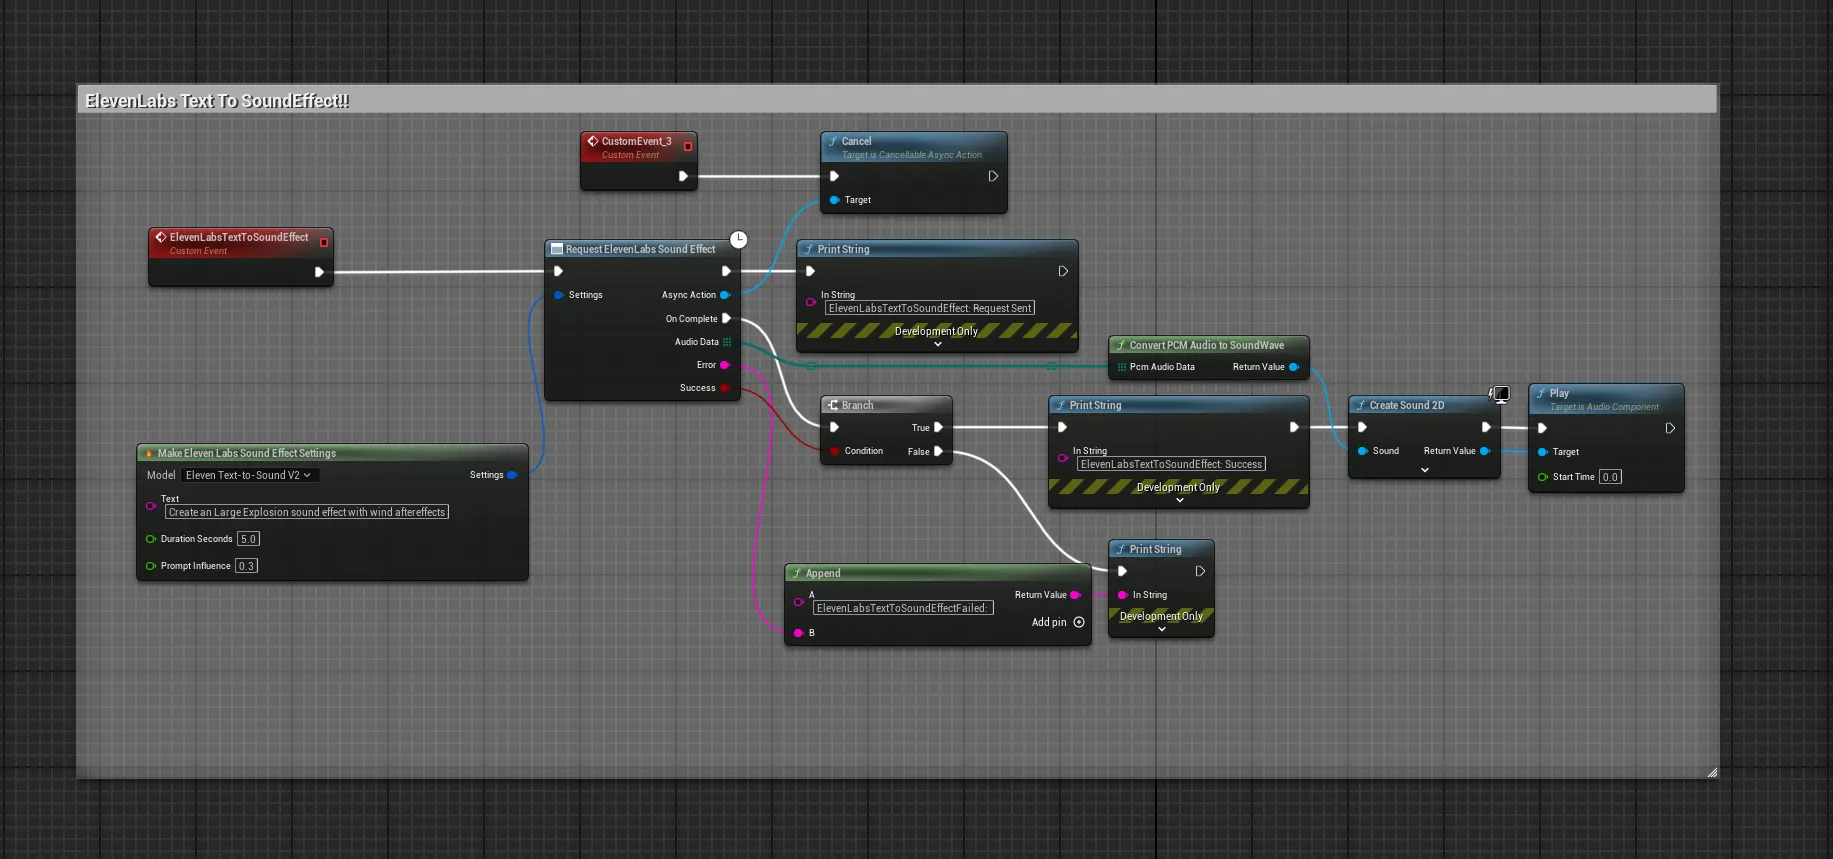The width and height of the screenshot is (1833, 859).
Task: Click the CustomEvent_3 red delegate pin
Action: coord(688,146)
